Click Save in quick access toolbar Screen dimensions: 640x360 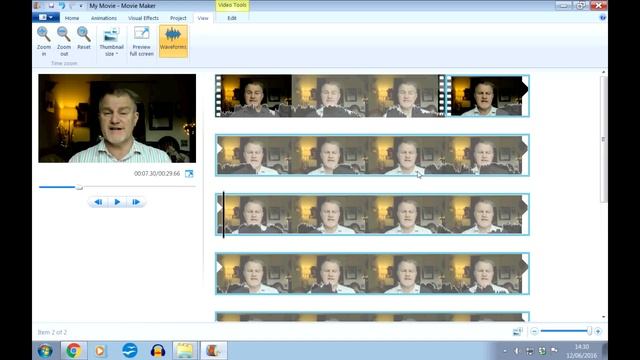point(51,6)
